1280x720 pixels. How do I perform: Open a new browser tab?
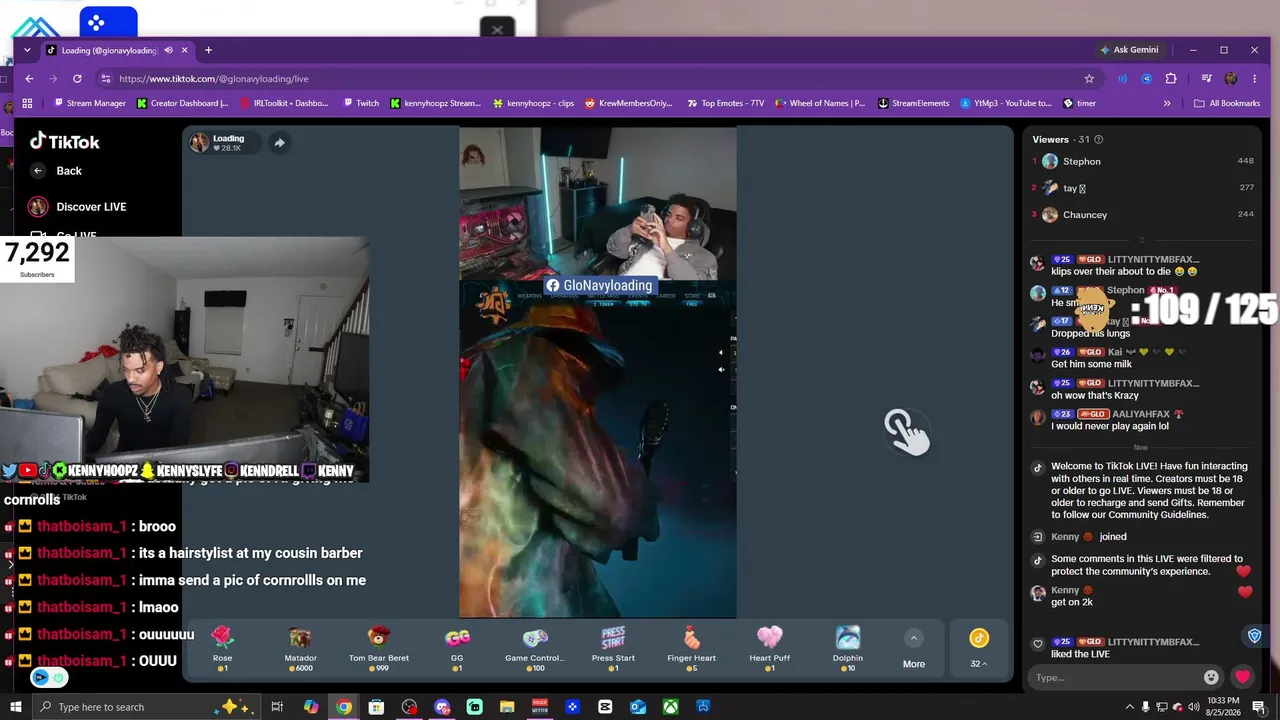coord(208,50)
